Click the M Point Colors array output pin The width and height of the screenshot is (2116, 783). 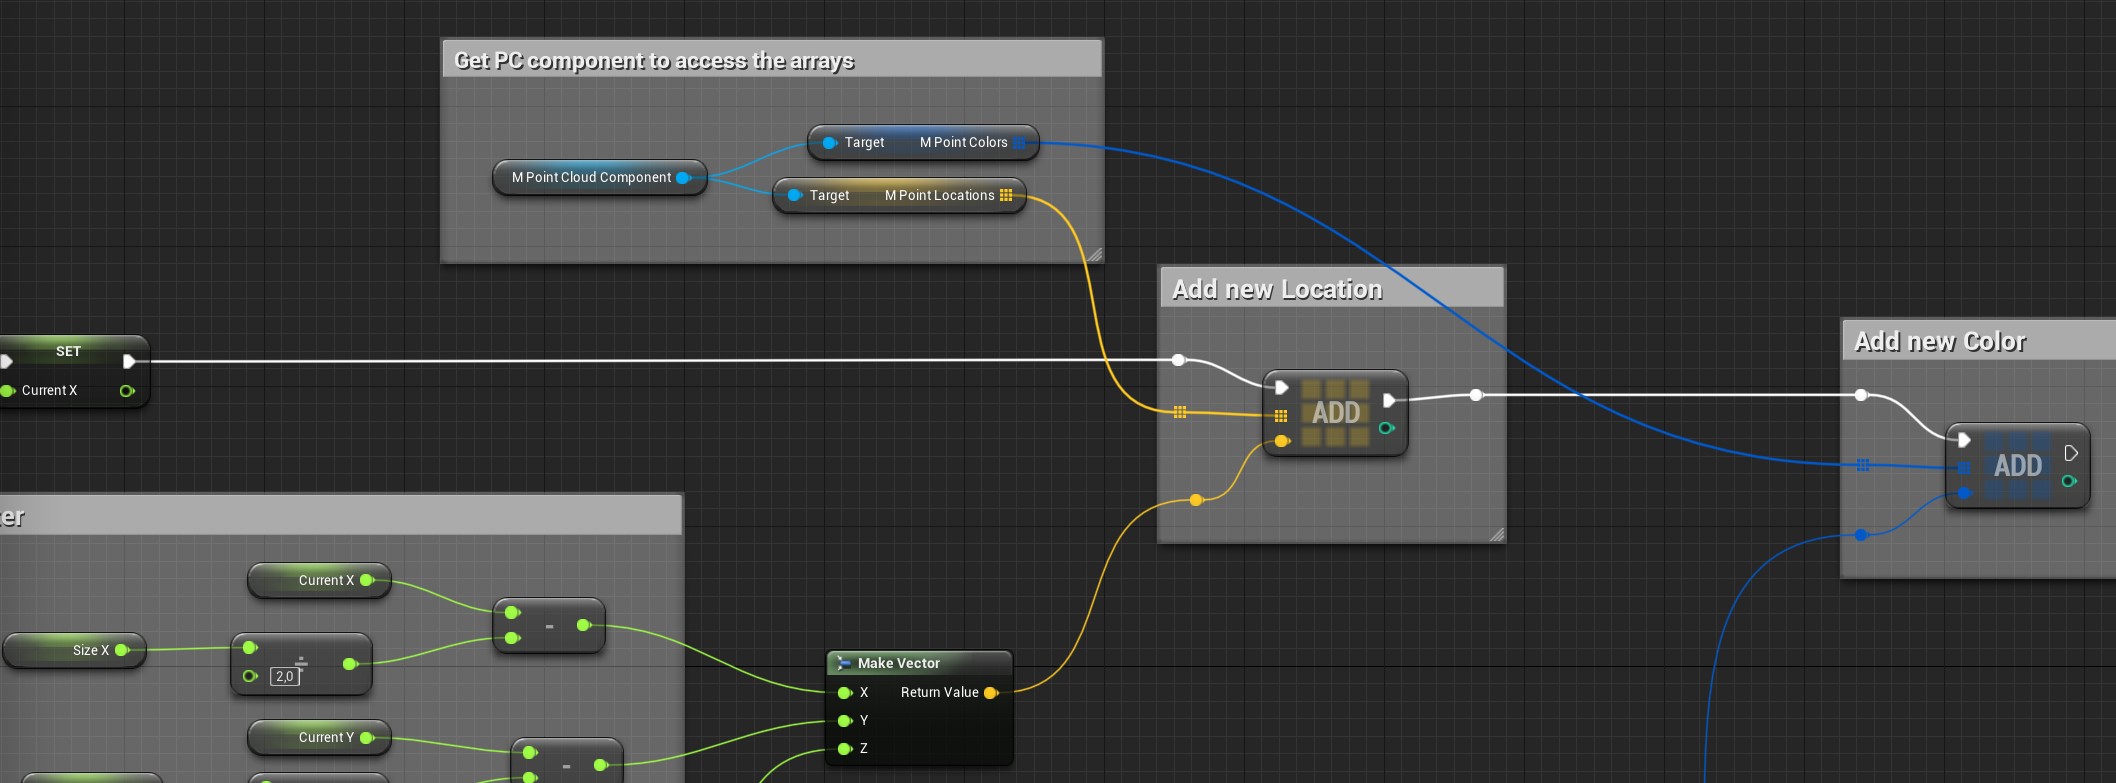[1019, 143]
